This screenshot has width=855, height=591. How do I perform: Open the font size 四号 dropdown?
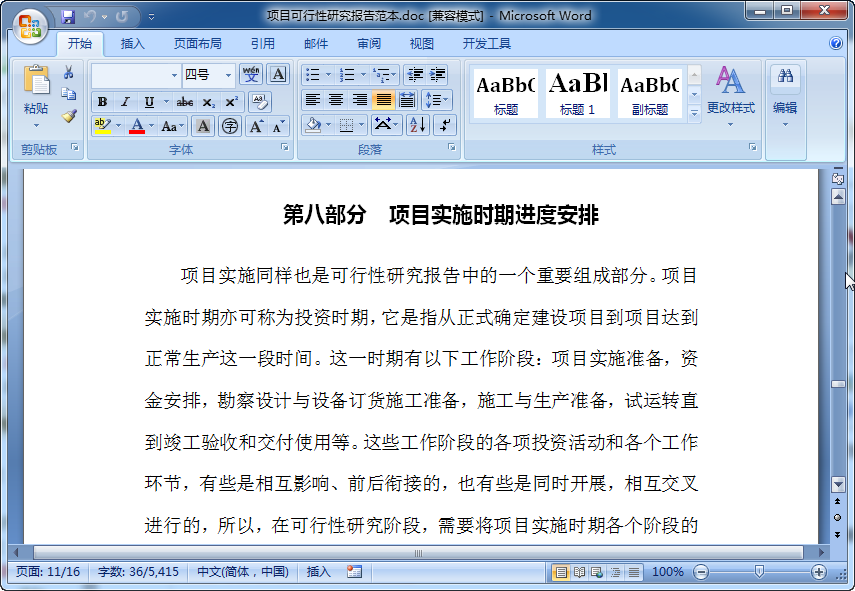[x=228, y=75]
